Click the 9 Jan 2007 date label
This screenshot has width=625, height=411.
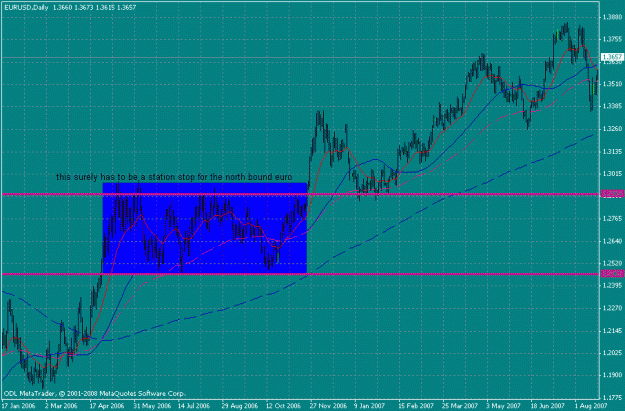(x=370, y=406)
